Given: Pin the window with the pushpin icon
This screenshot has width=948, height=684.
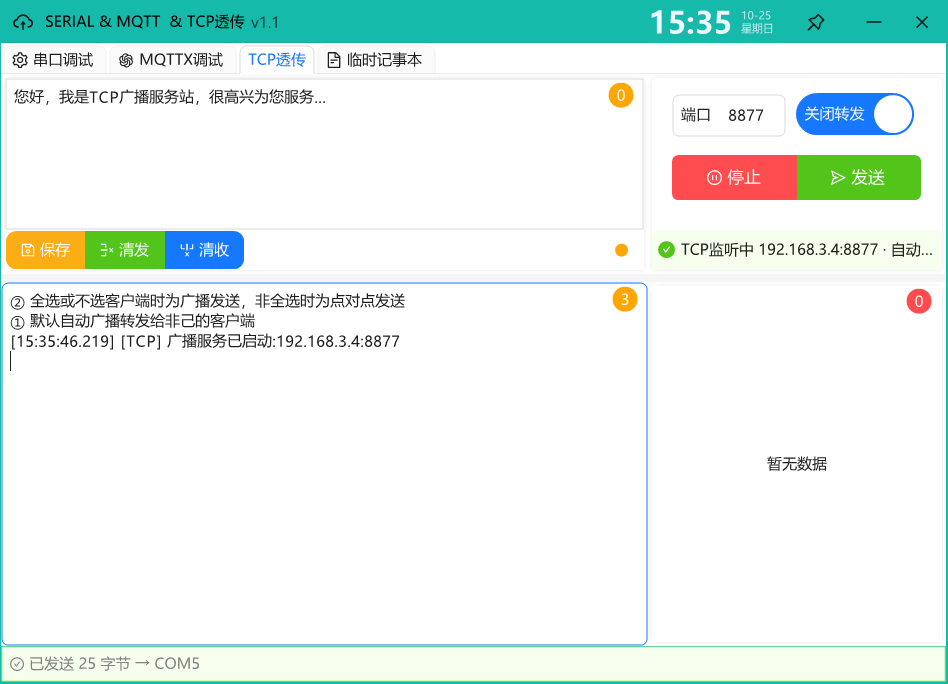Looking at the screenshot, I should (816, 22).
